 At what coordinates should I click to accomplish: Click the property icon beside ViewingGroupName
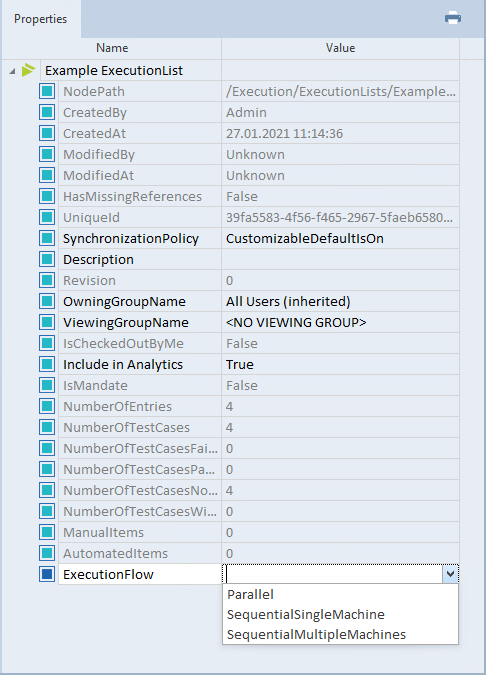click(x=47, y=322)
